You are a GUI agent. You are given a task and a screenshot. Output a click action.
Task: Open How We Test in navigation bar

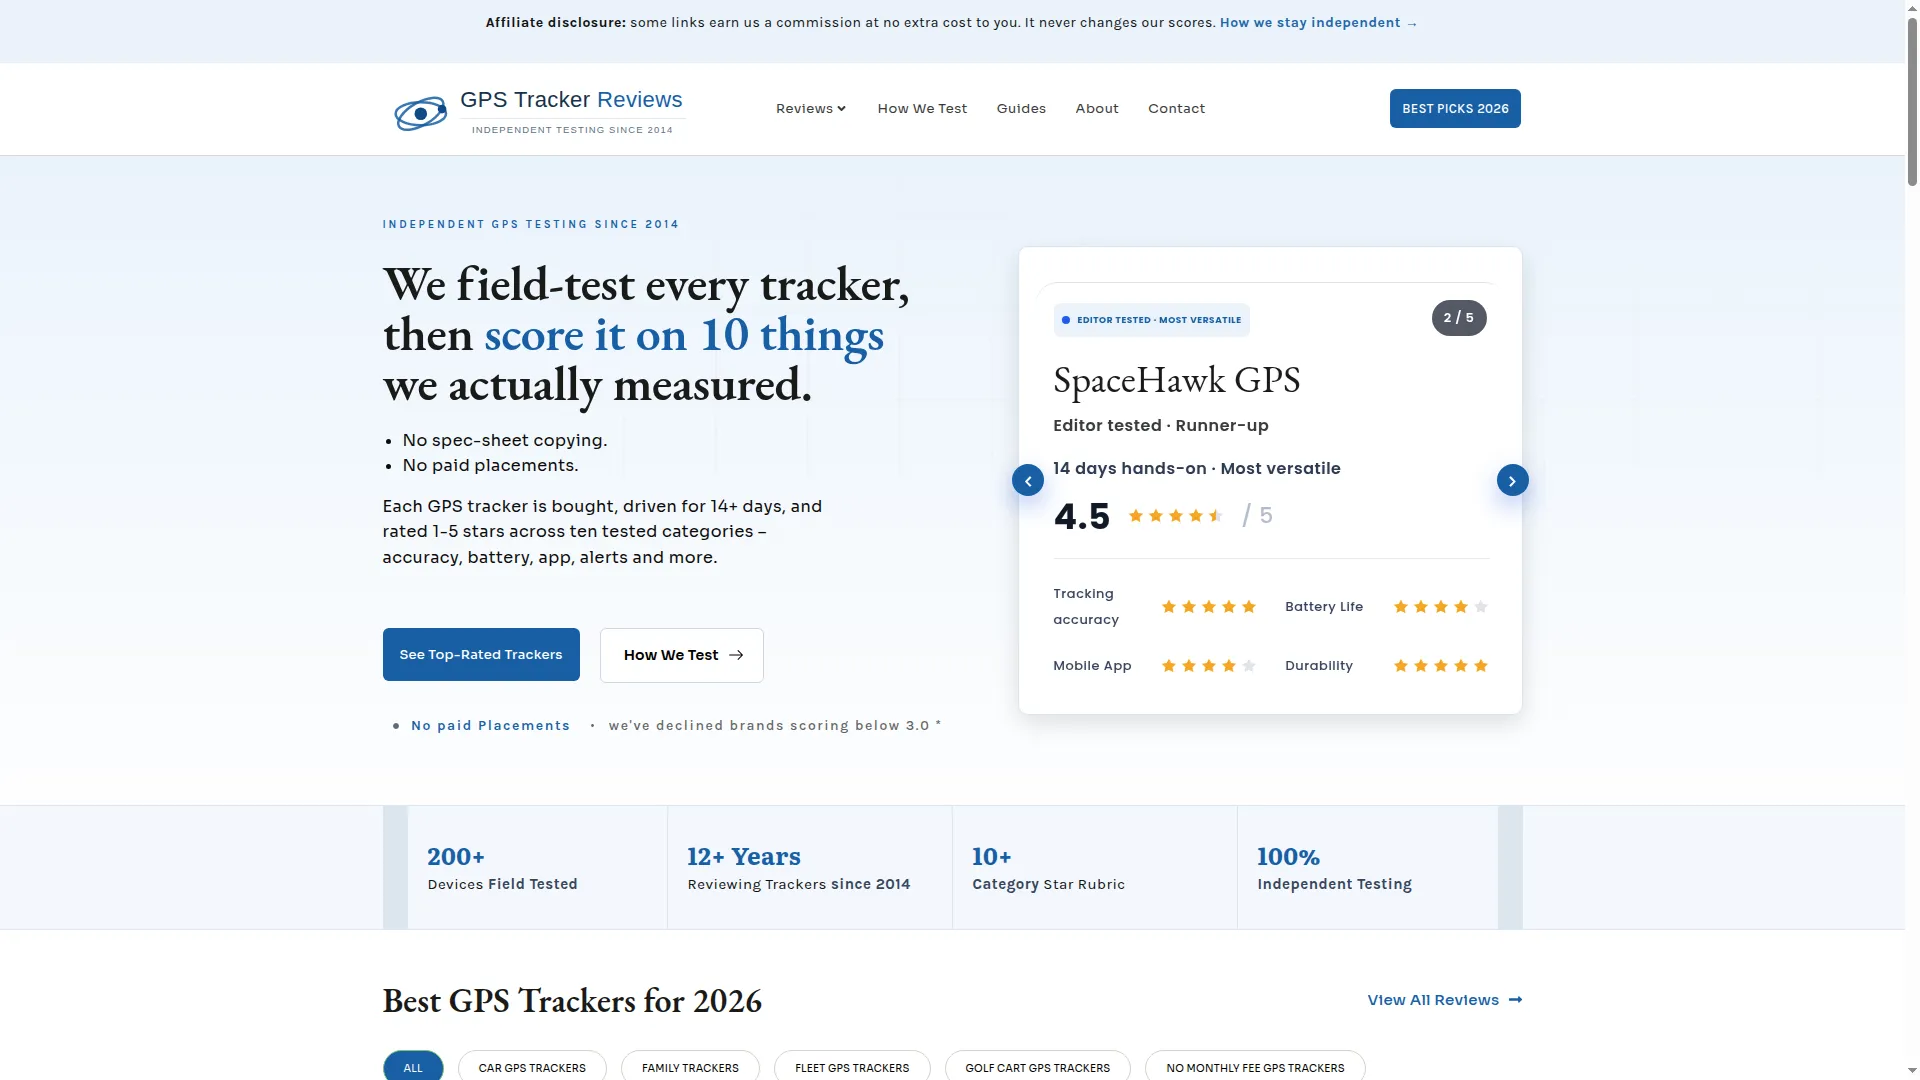coord(922,108)
